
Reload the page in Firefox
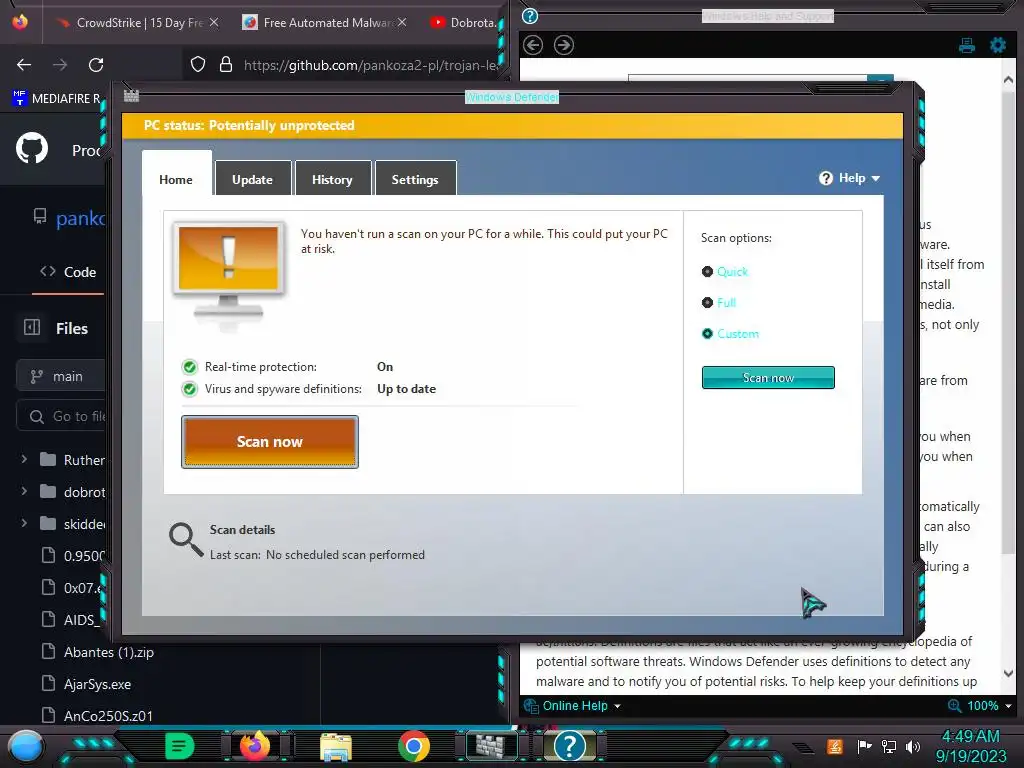coord(96,65)
